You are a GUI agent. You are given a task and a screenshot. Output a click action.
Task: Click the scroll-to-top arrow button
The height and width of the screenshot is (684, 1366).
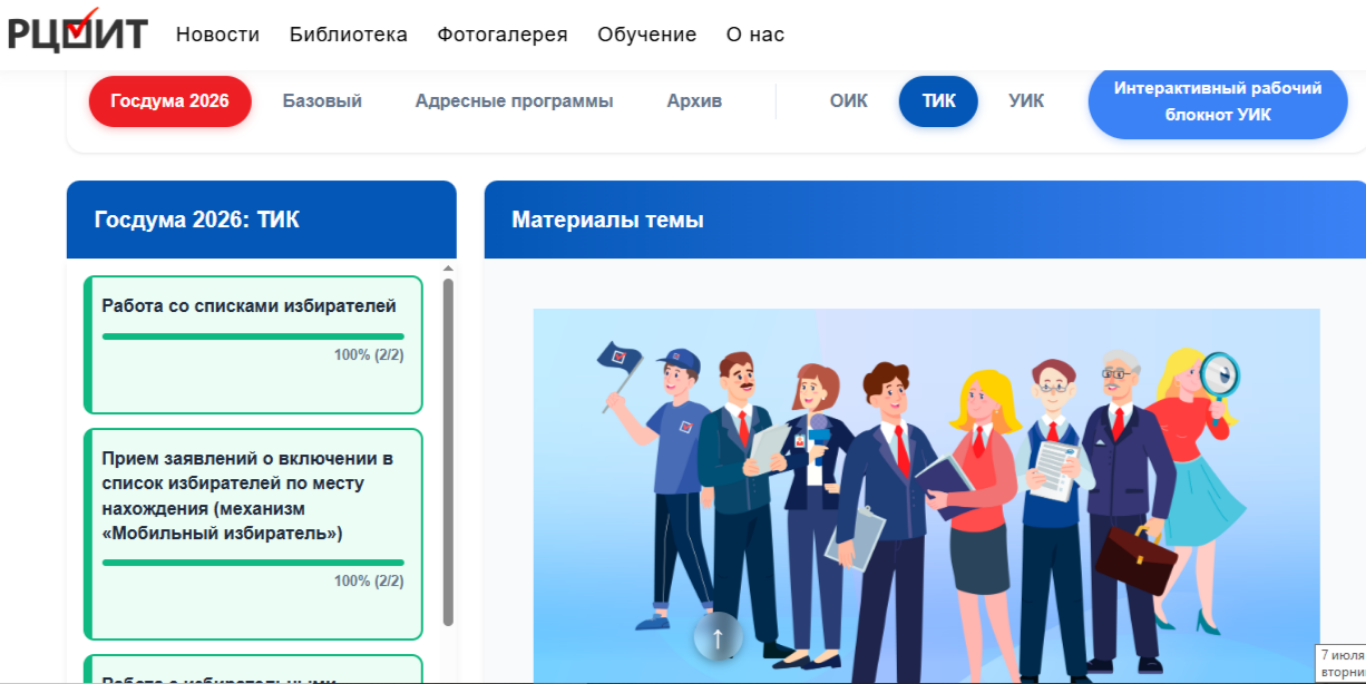(x=717, y=636)
